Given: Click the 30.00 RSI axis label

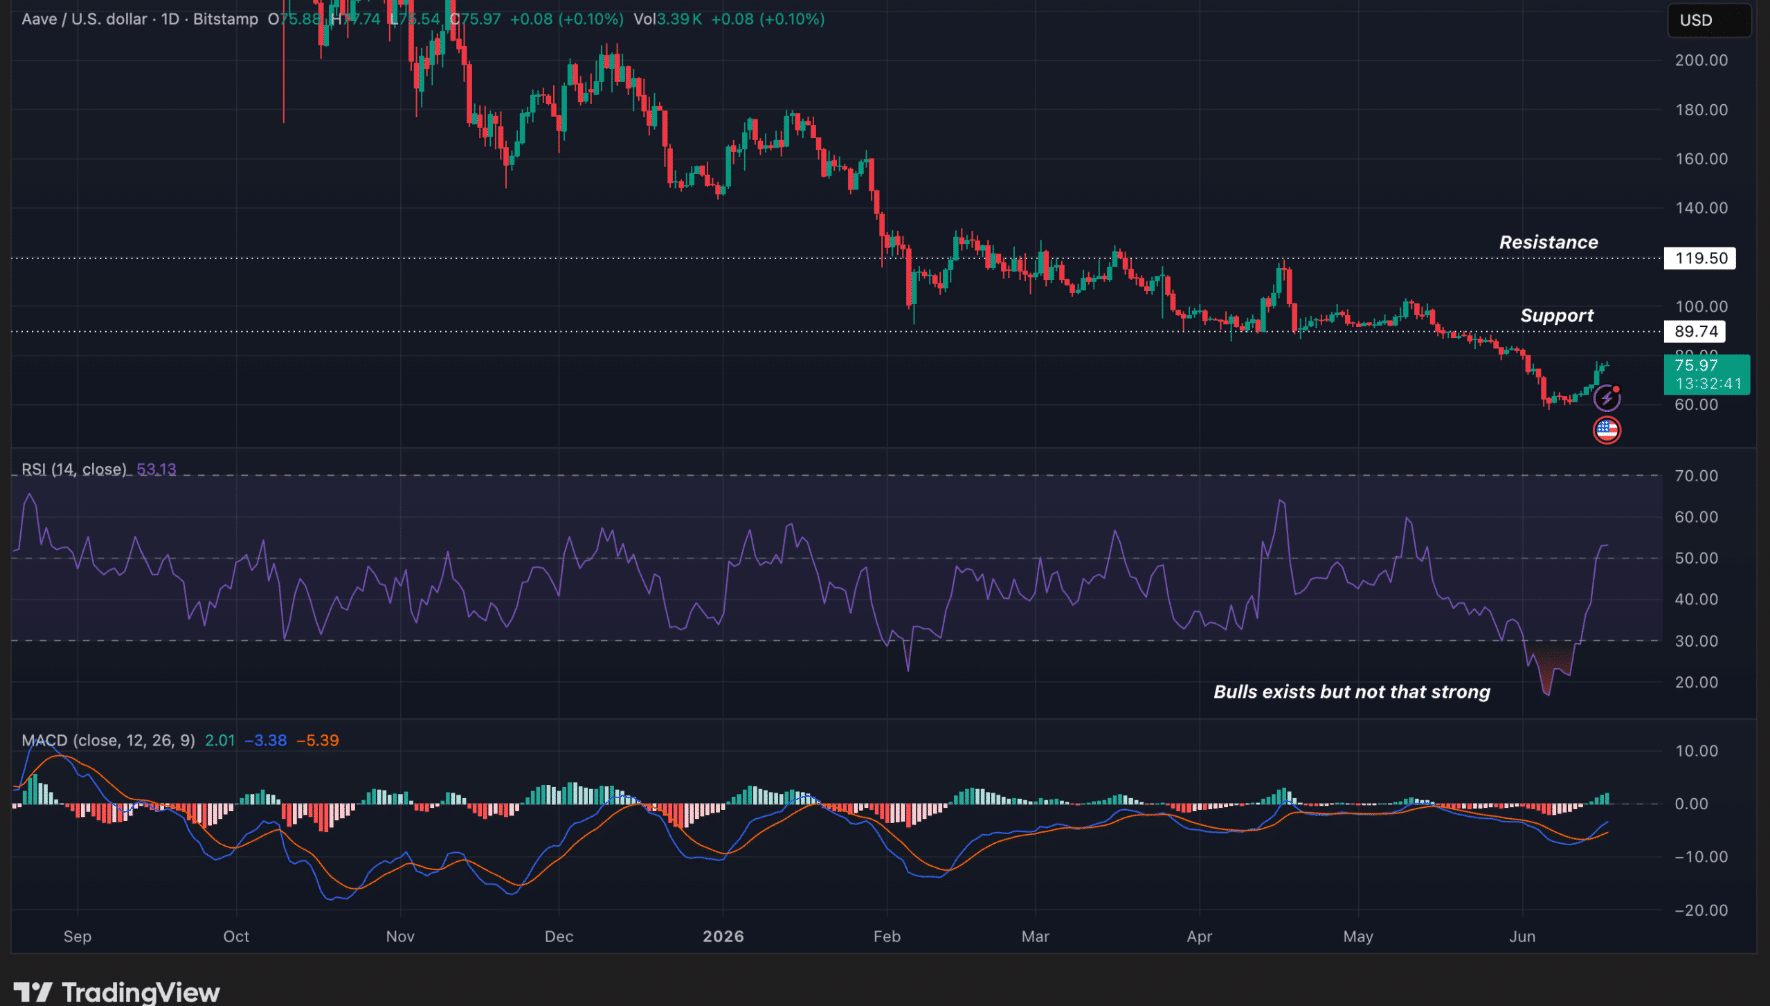Looking at the screenshot, I should [x=1696, y=641].
